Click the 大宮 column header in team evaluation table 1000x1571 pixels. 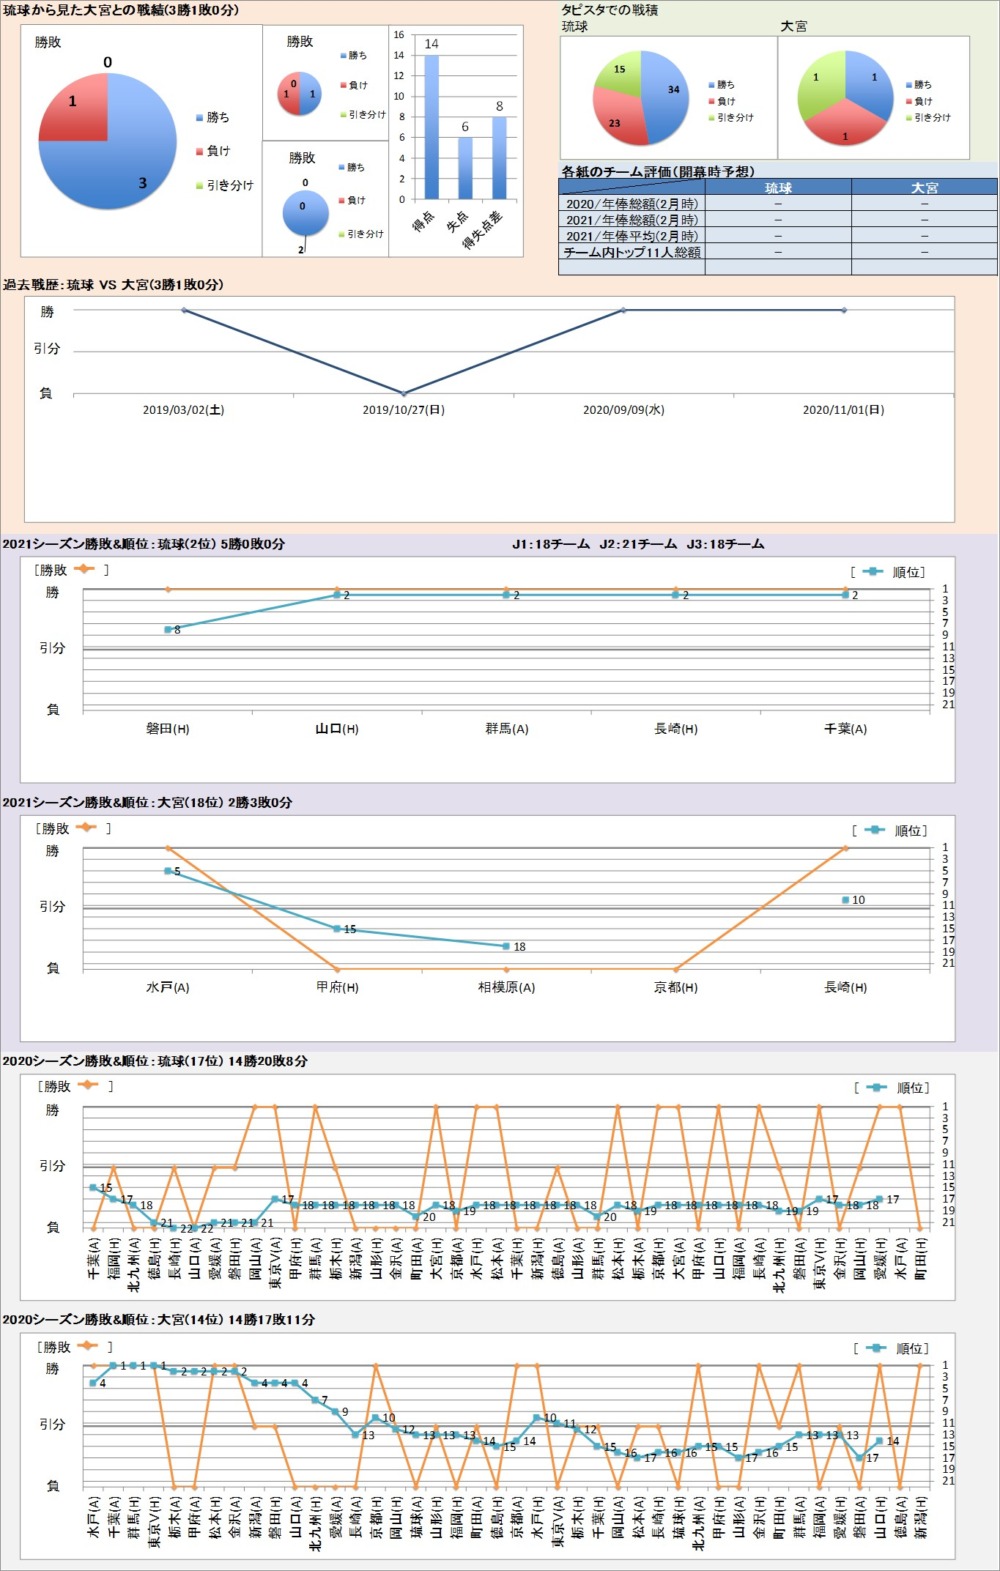coord(924,187)
